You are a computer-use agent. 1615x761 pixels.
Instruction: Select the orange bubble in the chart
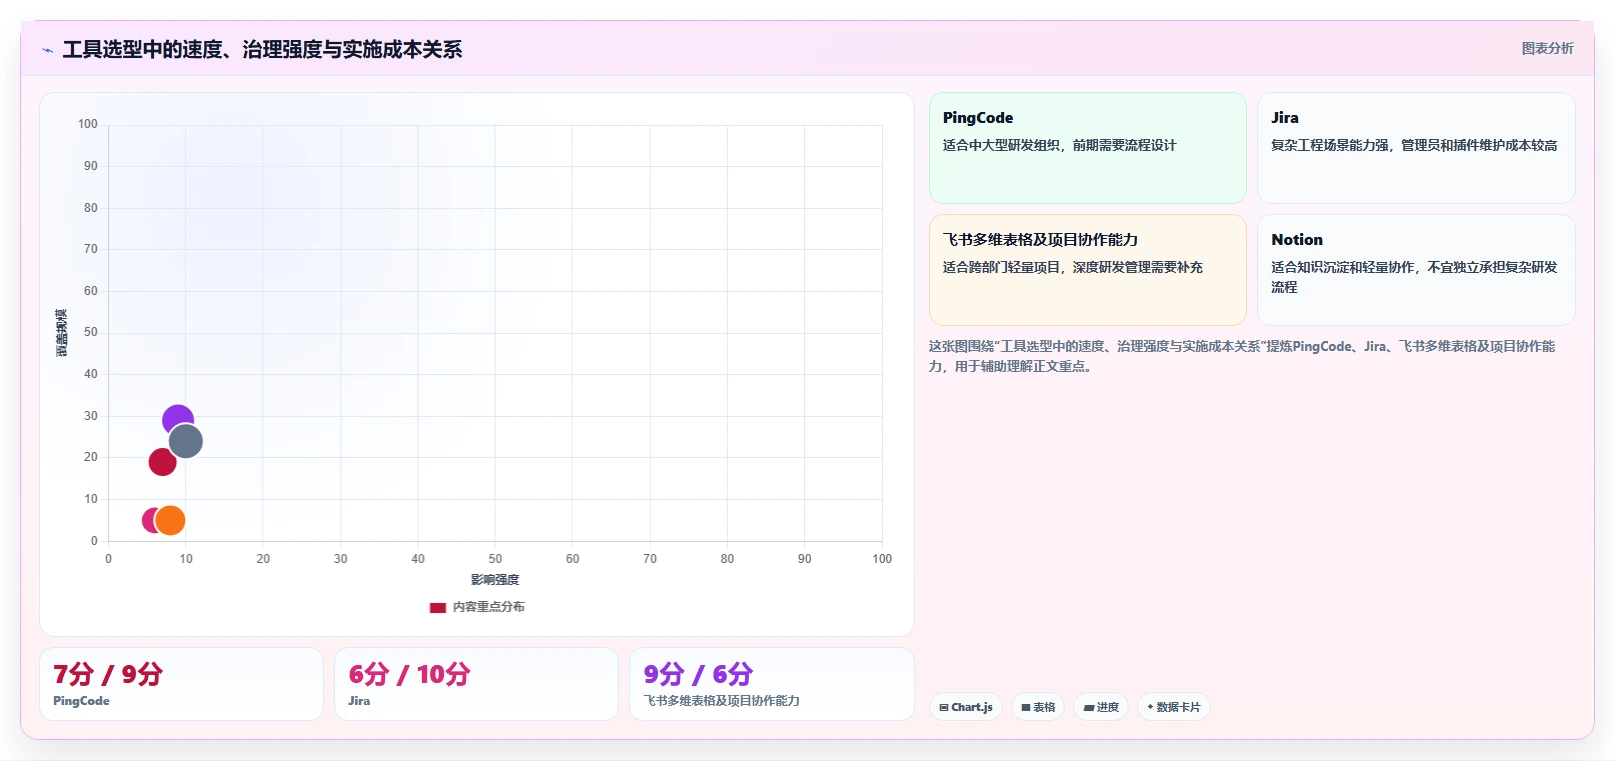click(x=171, y=520)
